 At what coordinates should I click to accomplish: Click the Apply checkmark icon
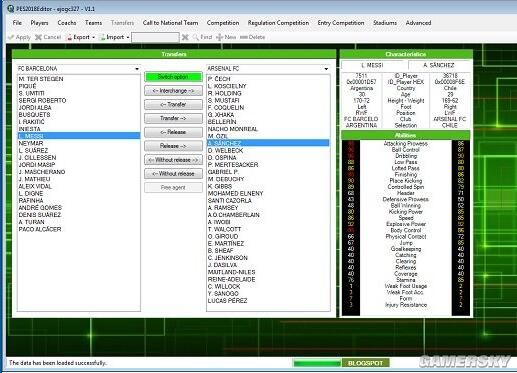point(11,37)
